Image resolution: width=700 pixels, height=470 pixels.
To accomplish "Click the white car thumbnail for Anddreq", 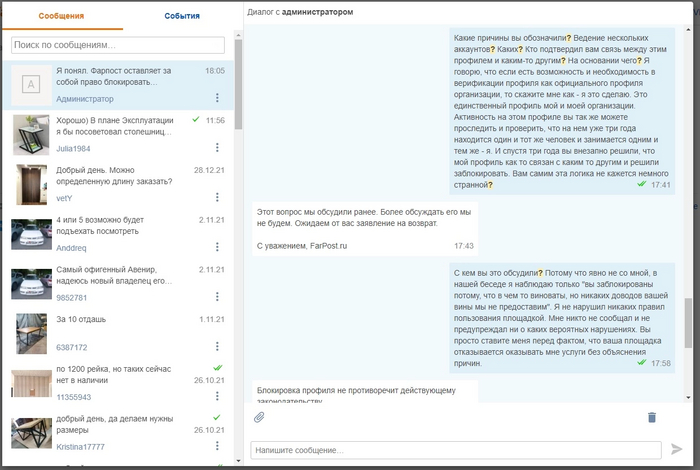I will (31, 234).
